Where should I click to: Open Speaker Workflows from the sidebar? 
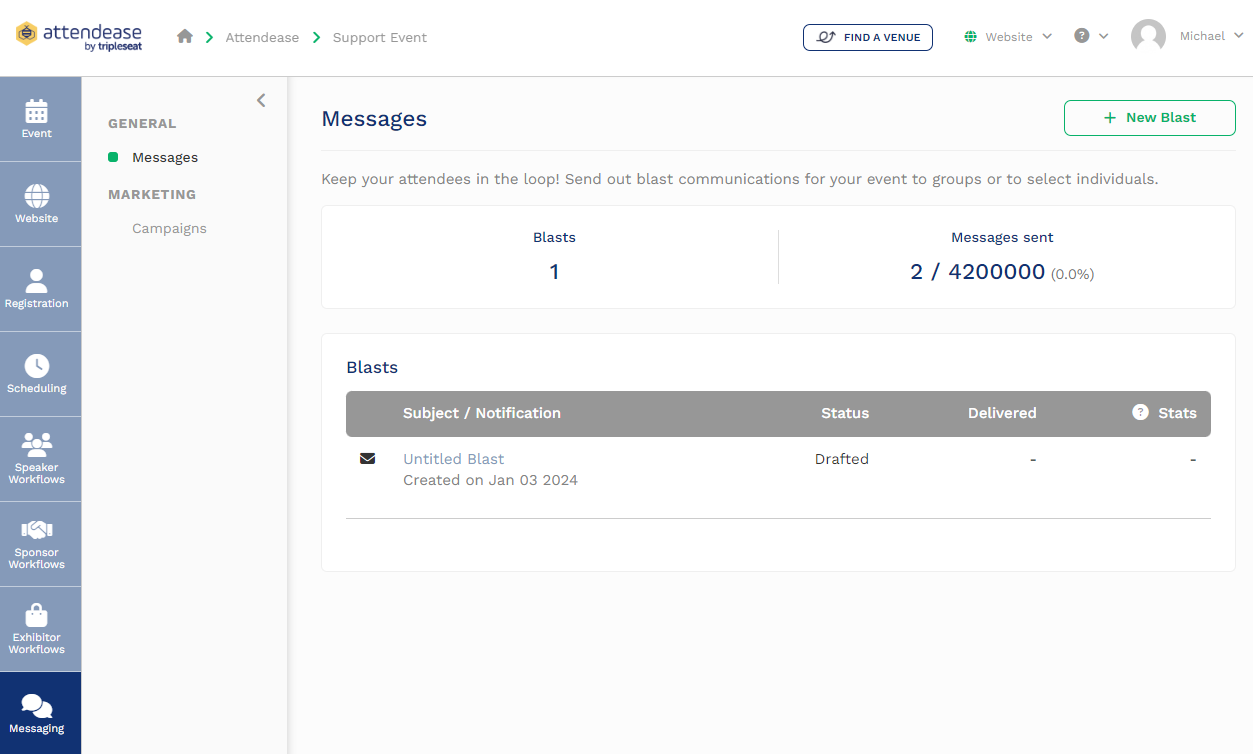[36, 445]
